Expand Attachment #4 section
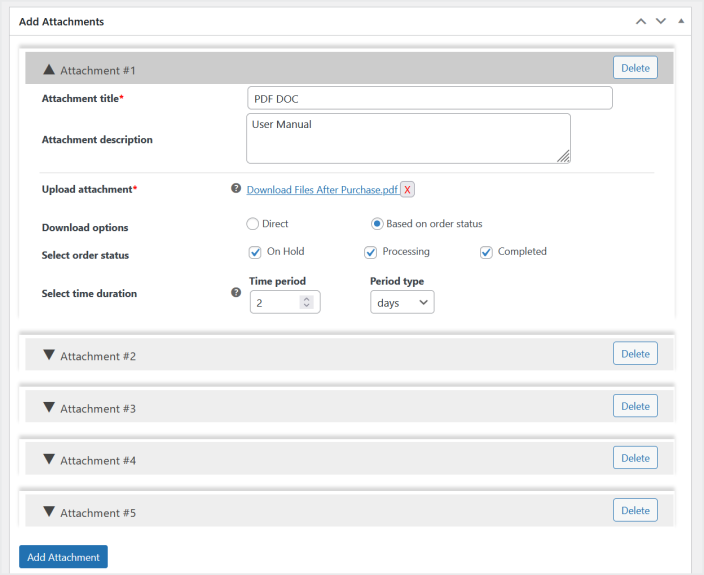Viewport: 704px width, 575px height. click(49, 459)
